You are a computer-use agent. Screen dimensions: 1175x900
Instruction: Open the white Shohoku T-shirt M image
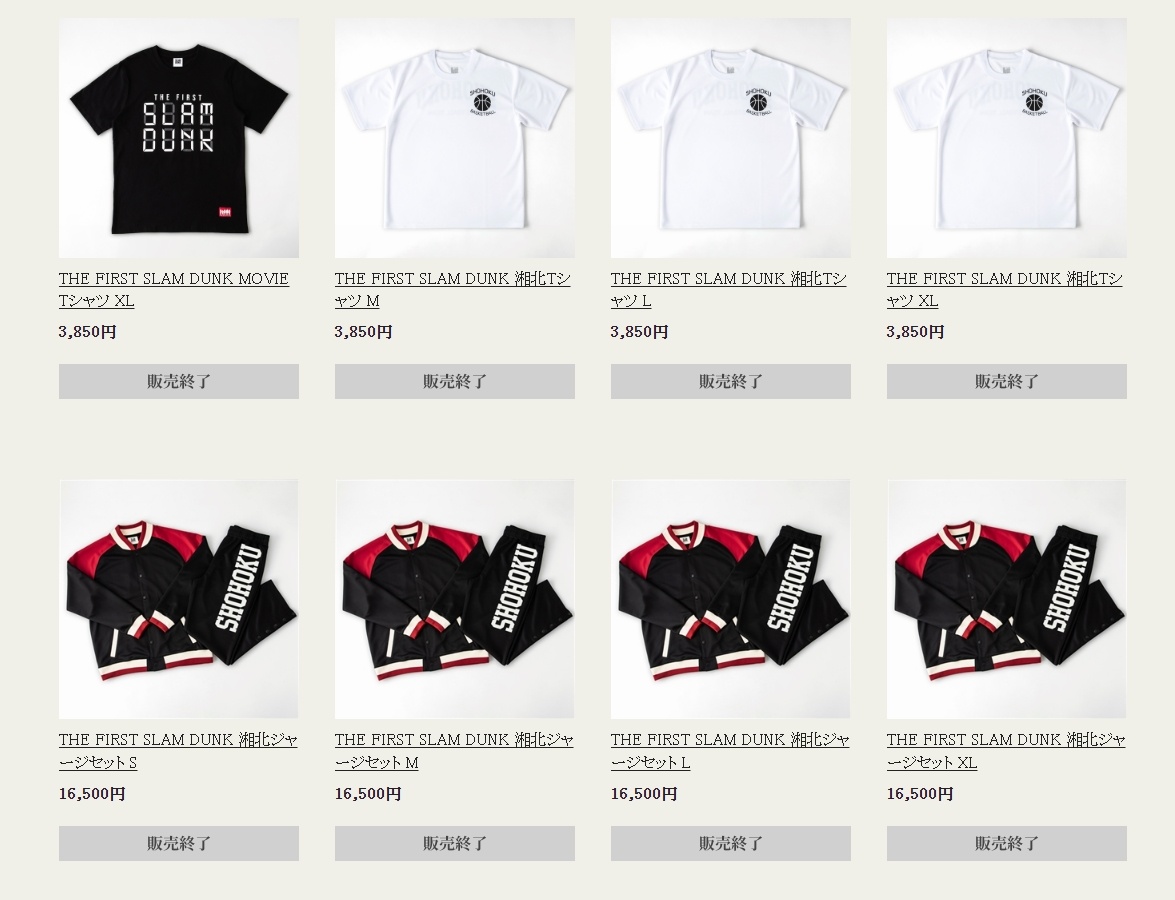455,138
